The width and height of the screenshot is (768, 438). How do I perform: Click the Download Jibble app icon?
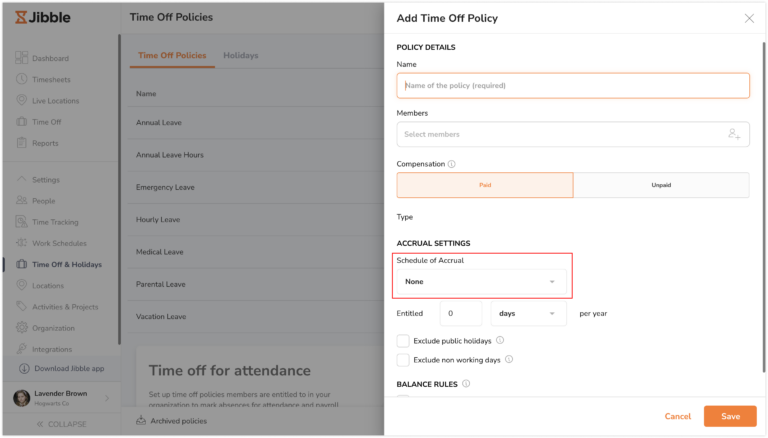click(x=24, y=368)
